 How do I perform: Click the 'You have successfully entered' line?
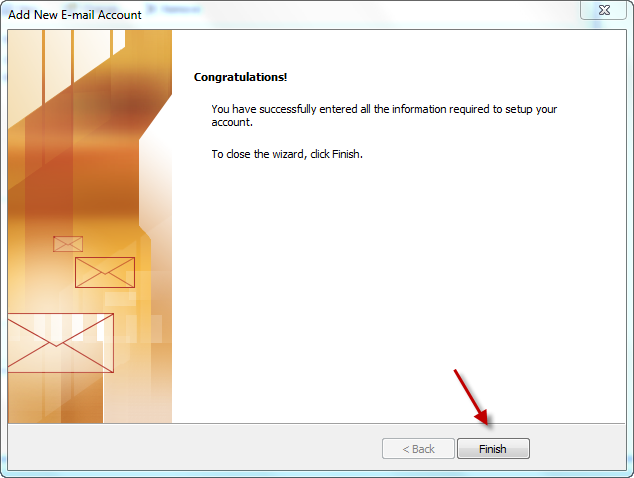click(x=384, y=109)
